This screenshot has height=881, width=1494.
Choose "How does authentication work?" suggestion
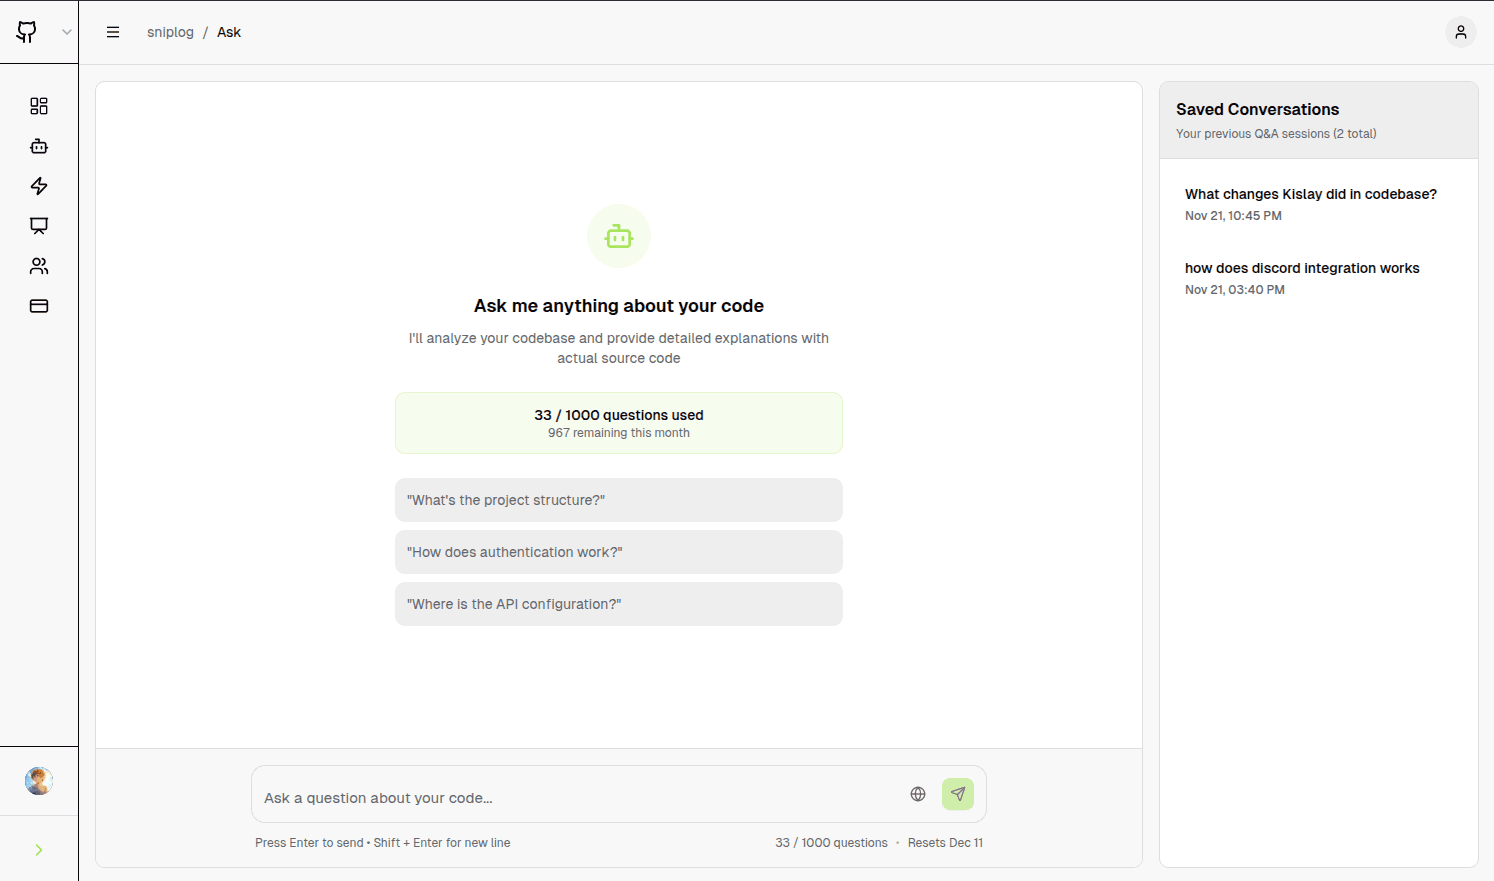pos(618,552)
